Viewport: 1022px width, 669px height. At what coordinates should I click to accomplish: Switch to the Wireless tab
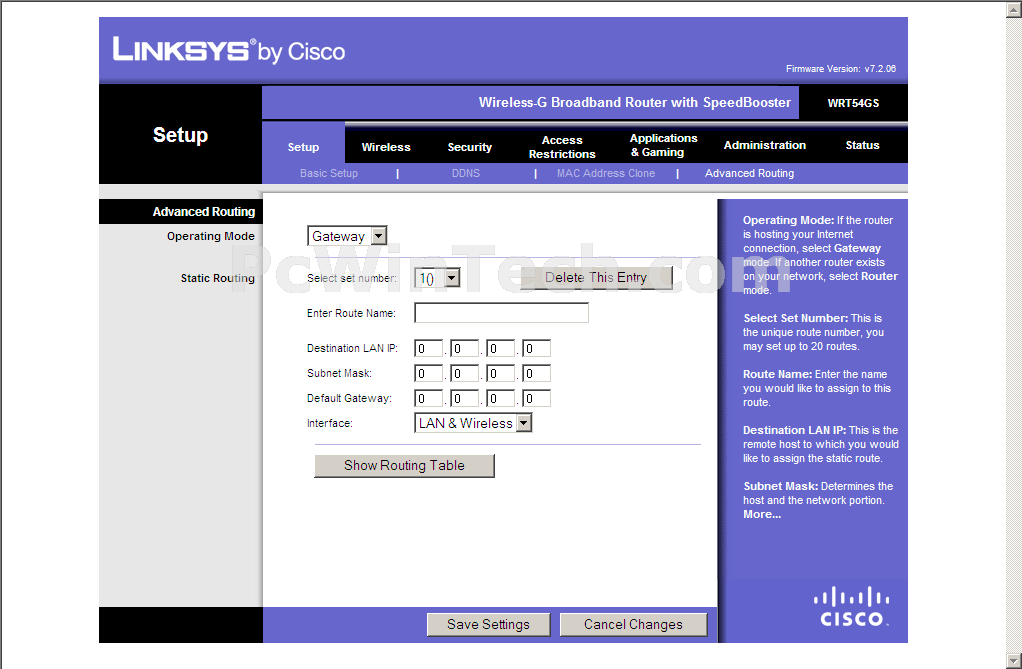pos(386,147)
